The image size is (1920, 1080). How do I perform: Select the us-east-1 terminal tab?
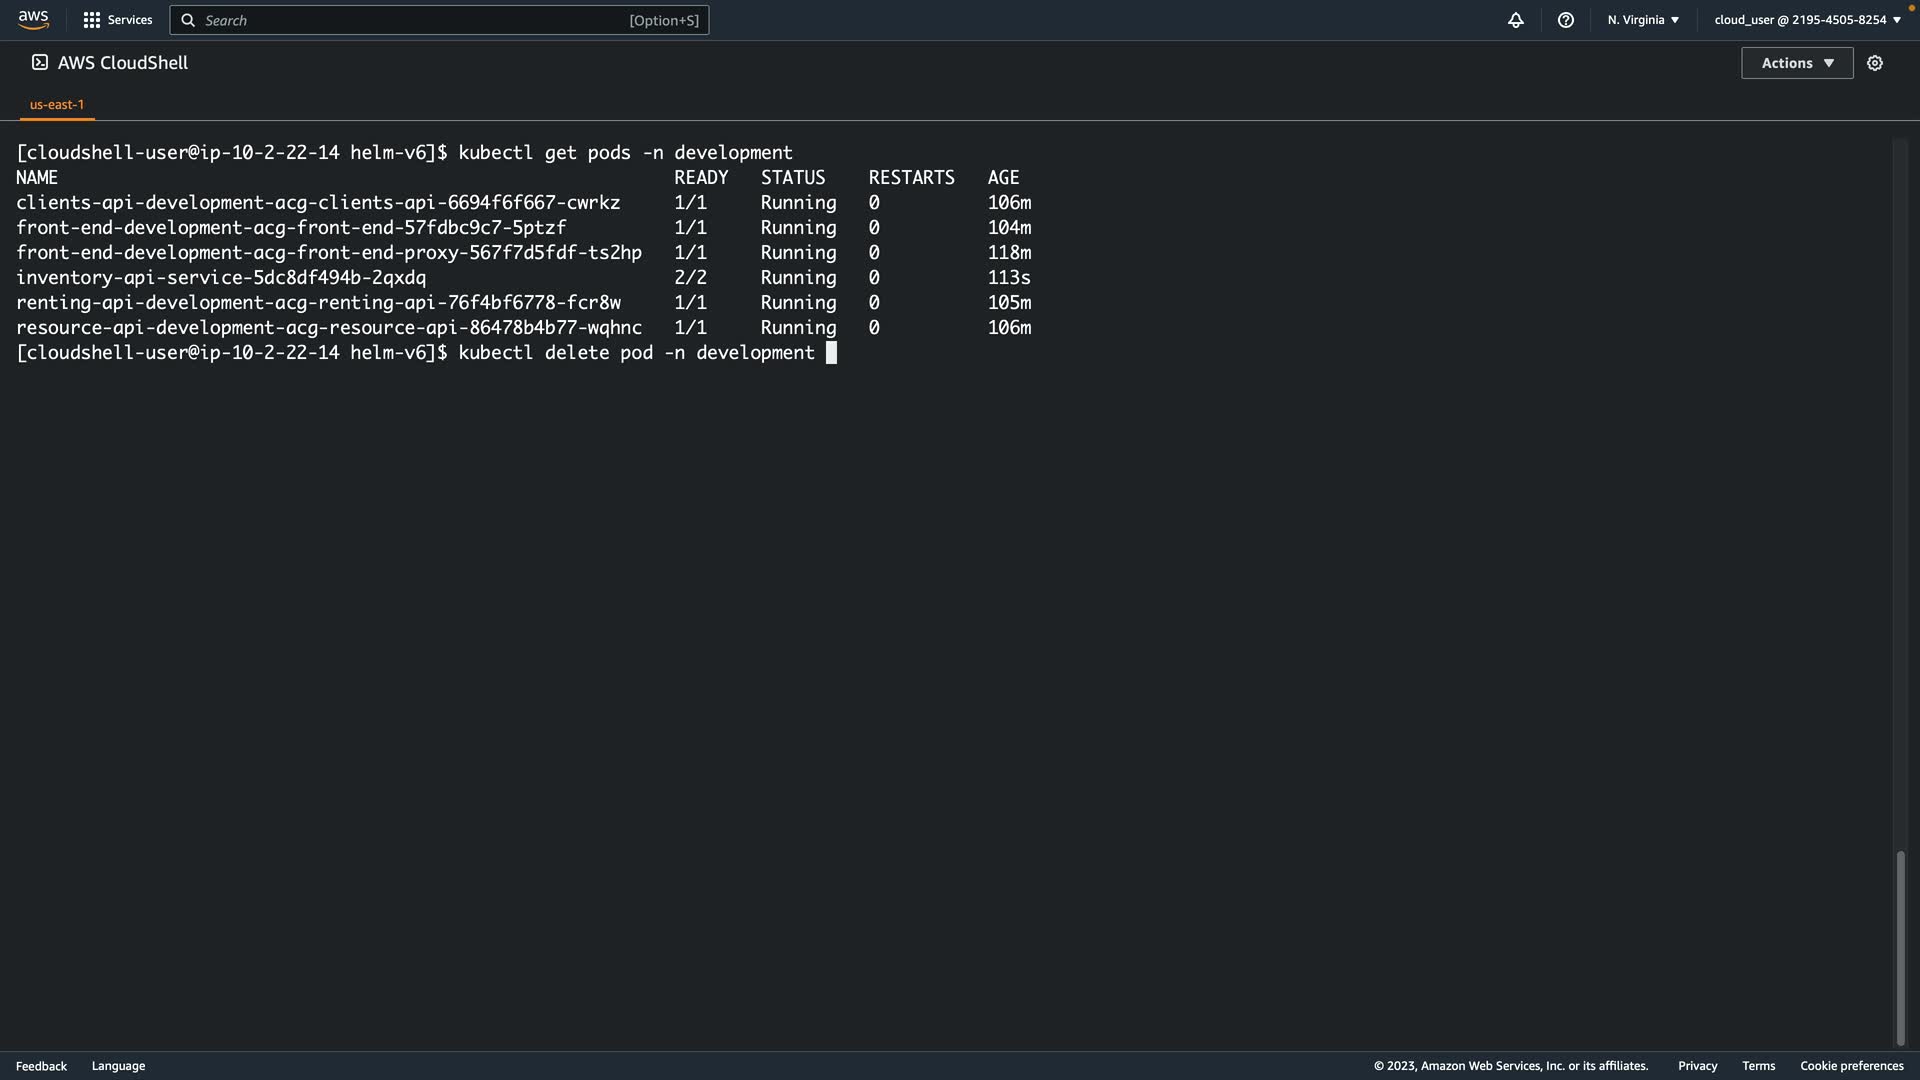click(x=57, y=104)
